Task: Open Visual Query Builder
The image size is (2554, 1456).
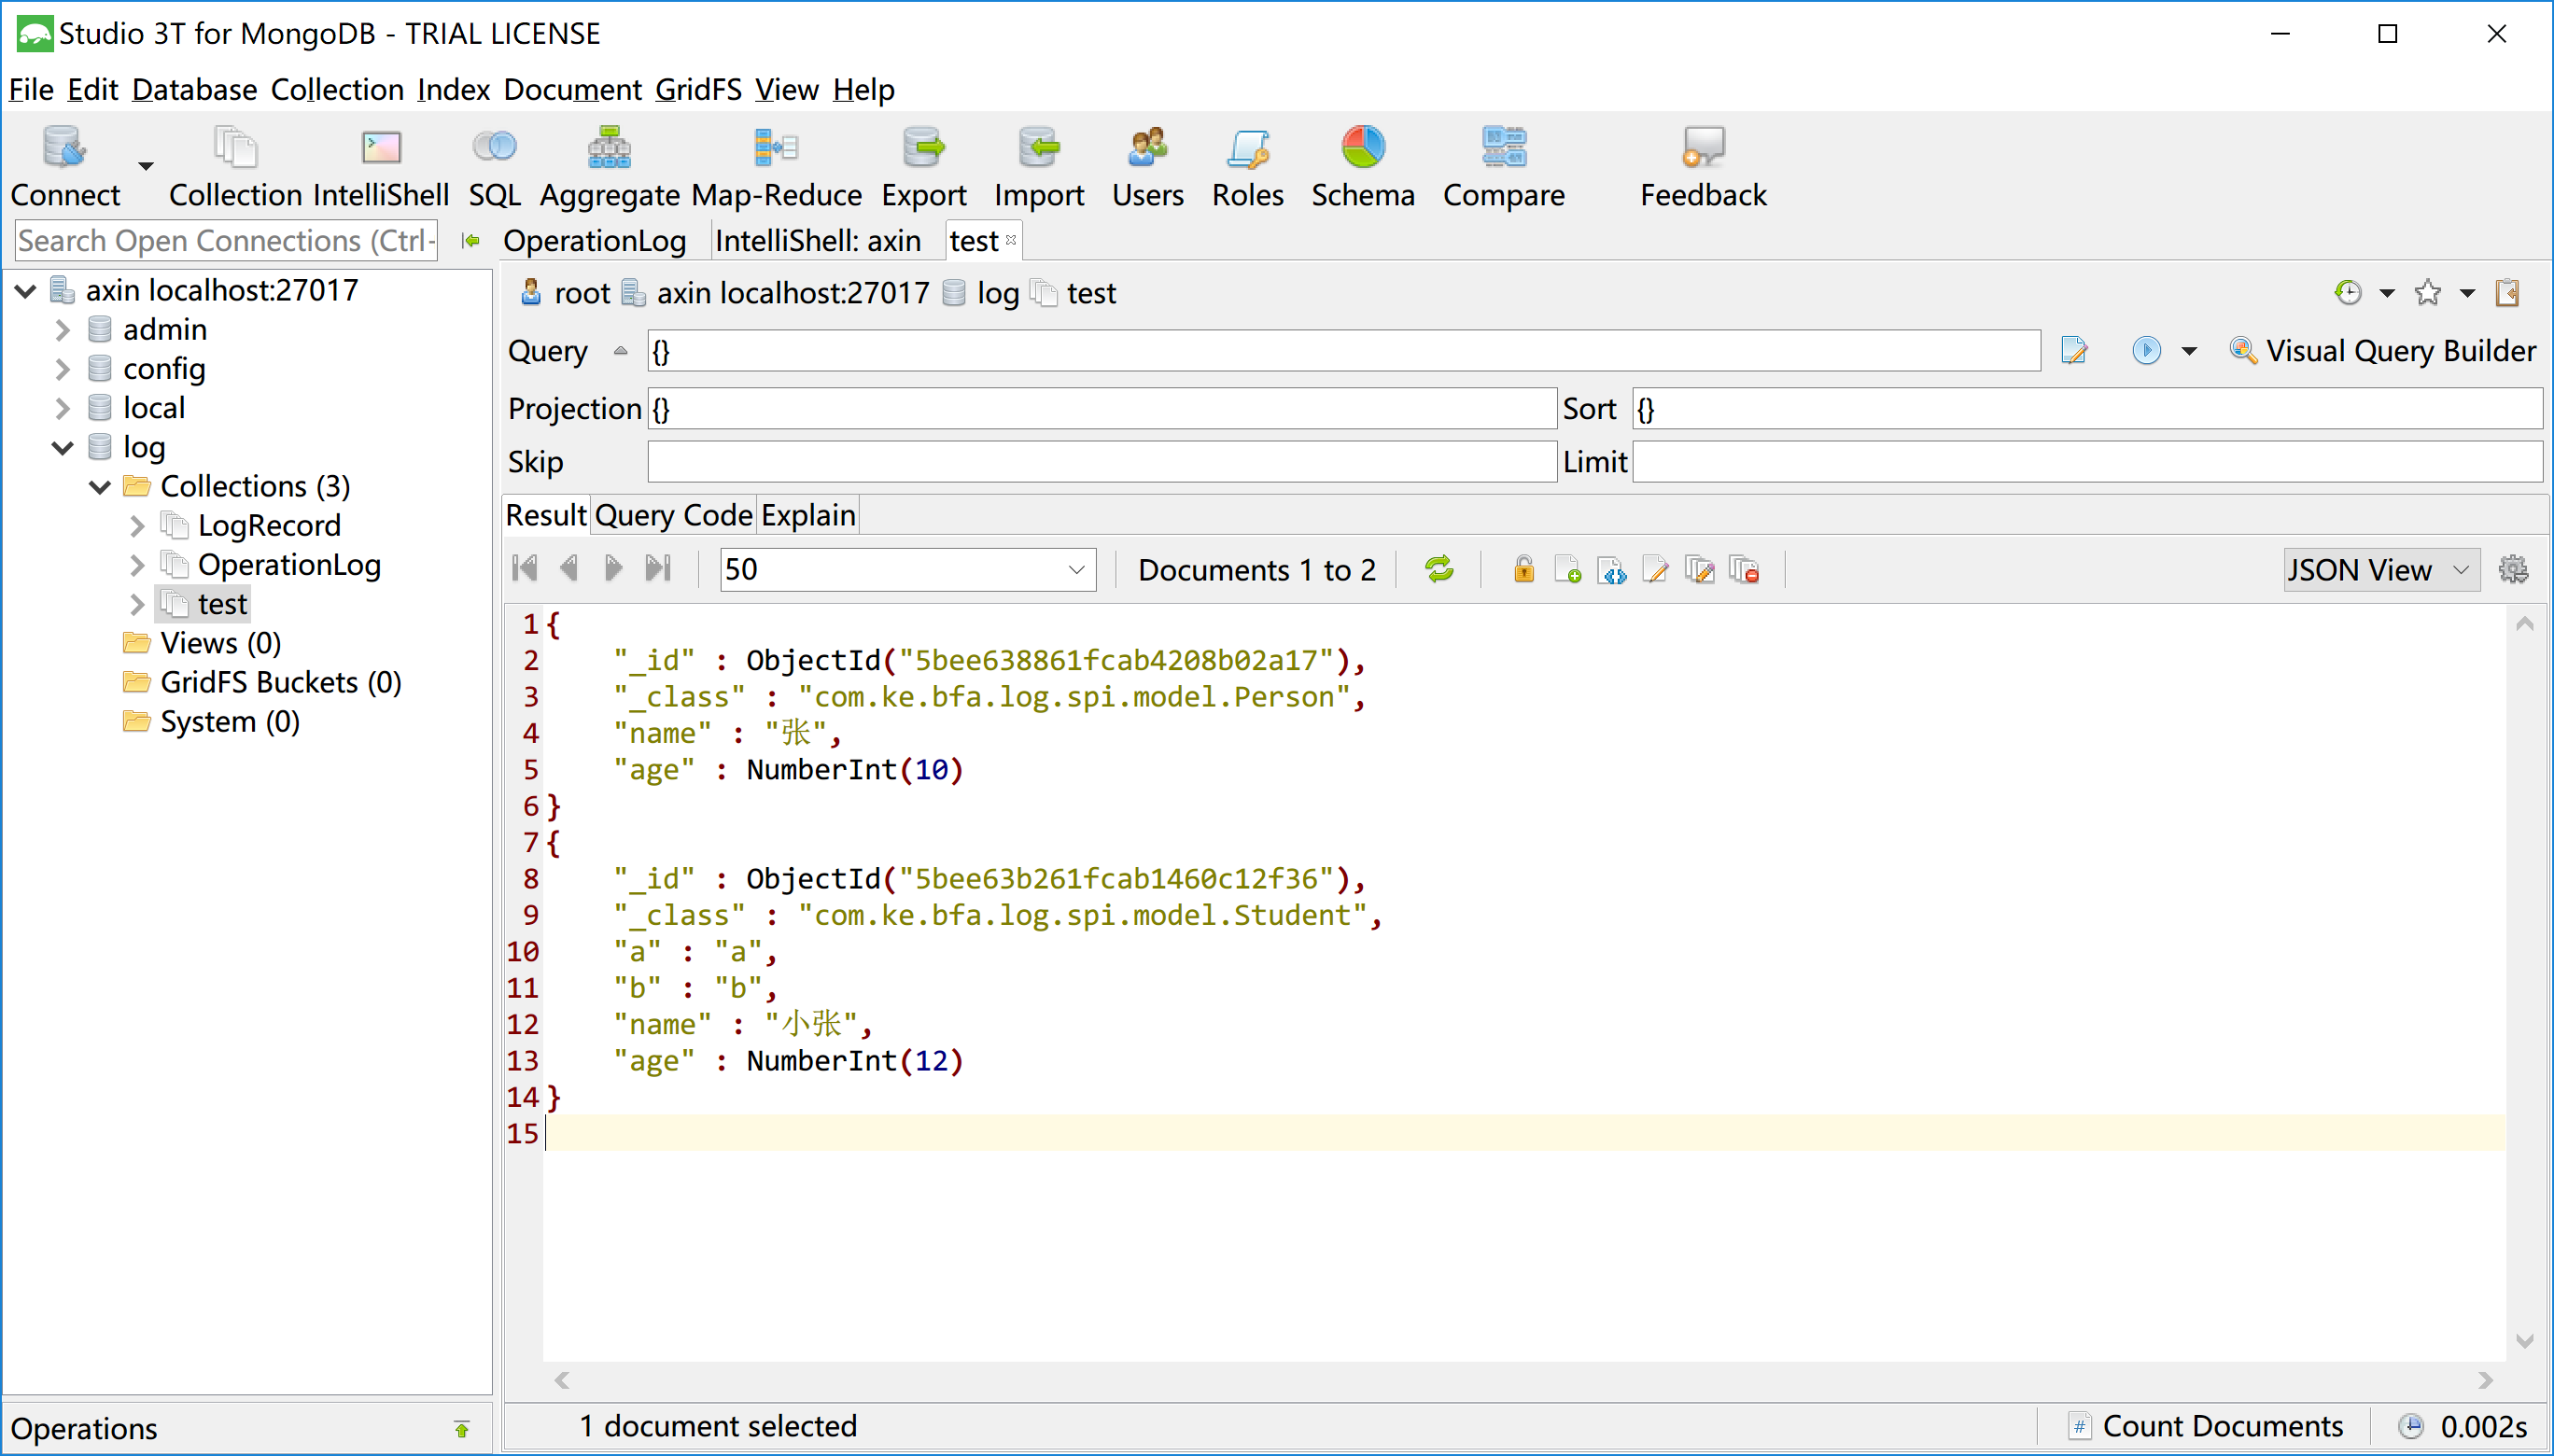Action: point(2383,350)
